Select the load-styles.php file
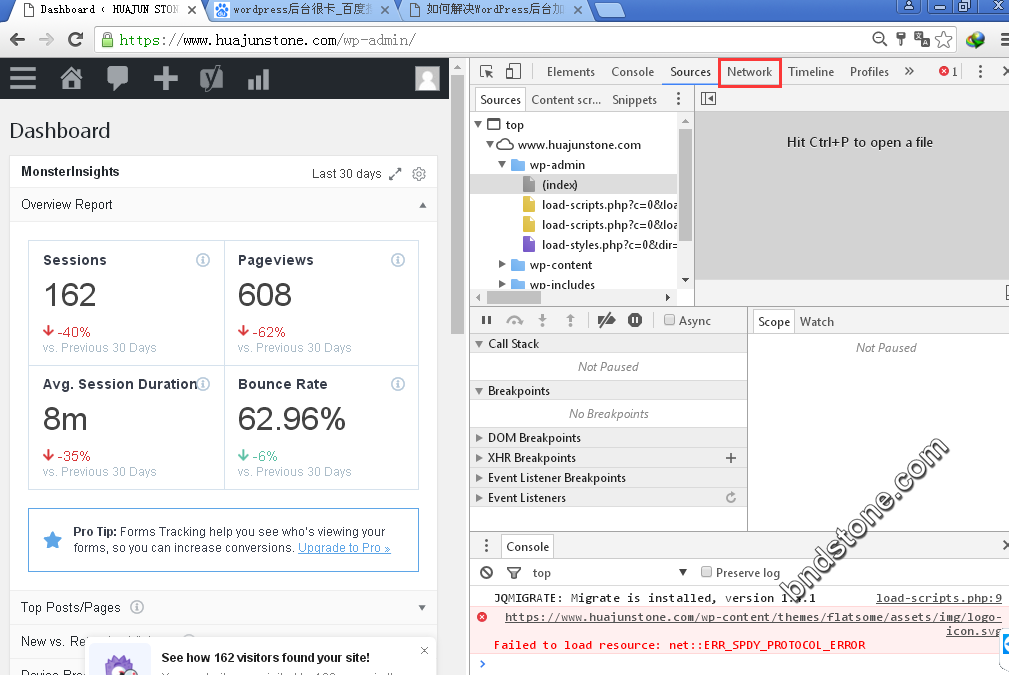 point(609,245)
